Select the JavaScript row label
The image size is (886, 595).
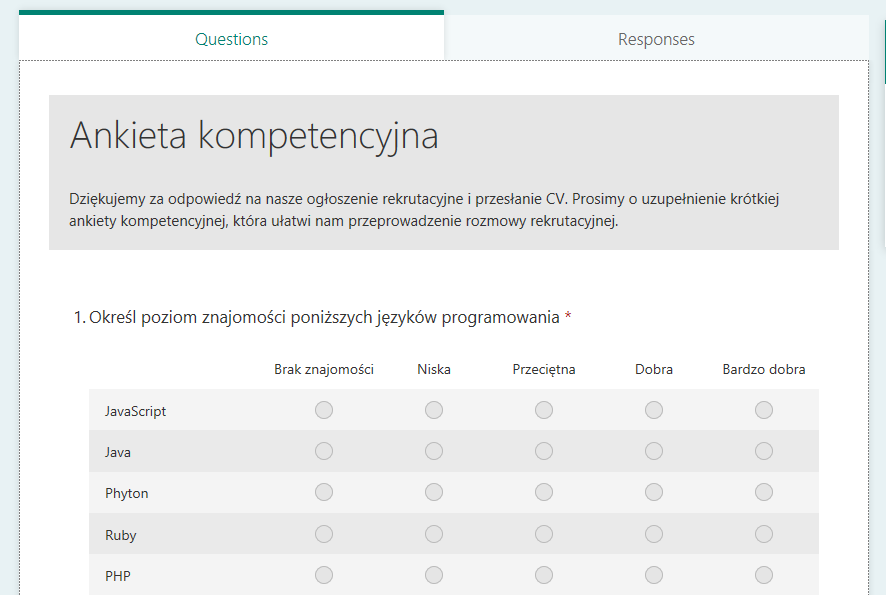[x=136, y=411]
